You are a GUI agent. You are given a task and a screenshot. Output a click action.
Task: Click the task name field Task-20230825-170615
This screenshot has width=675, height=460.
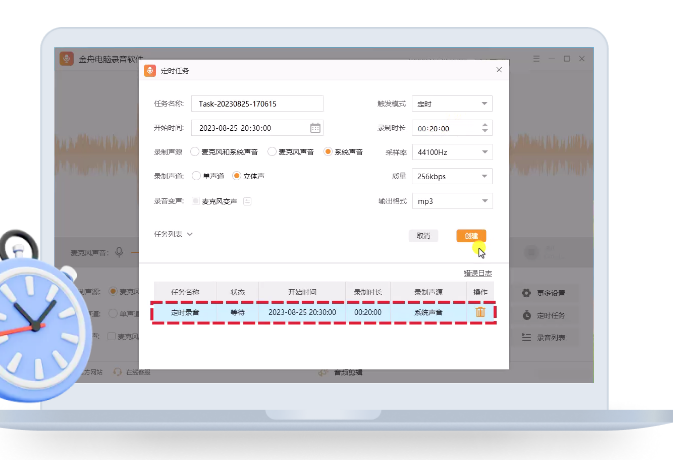pyautogui.click(x=258, y=103)
